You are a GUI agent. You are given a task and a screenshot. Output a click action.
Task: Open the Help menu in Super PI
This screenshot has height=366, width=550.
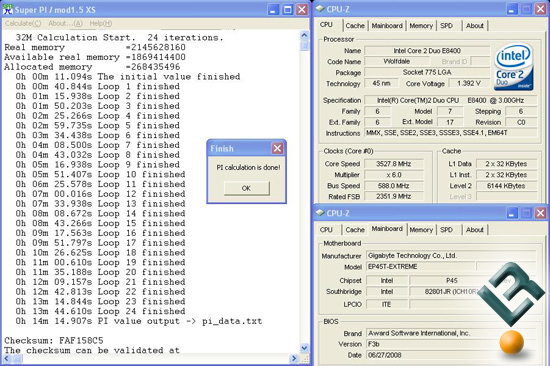[100, 24]
